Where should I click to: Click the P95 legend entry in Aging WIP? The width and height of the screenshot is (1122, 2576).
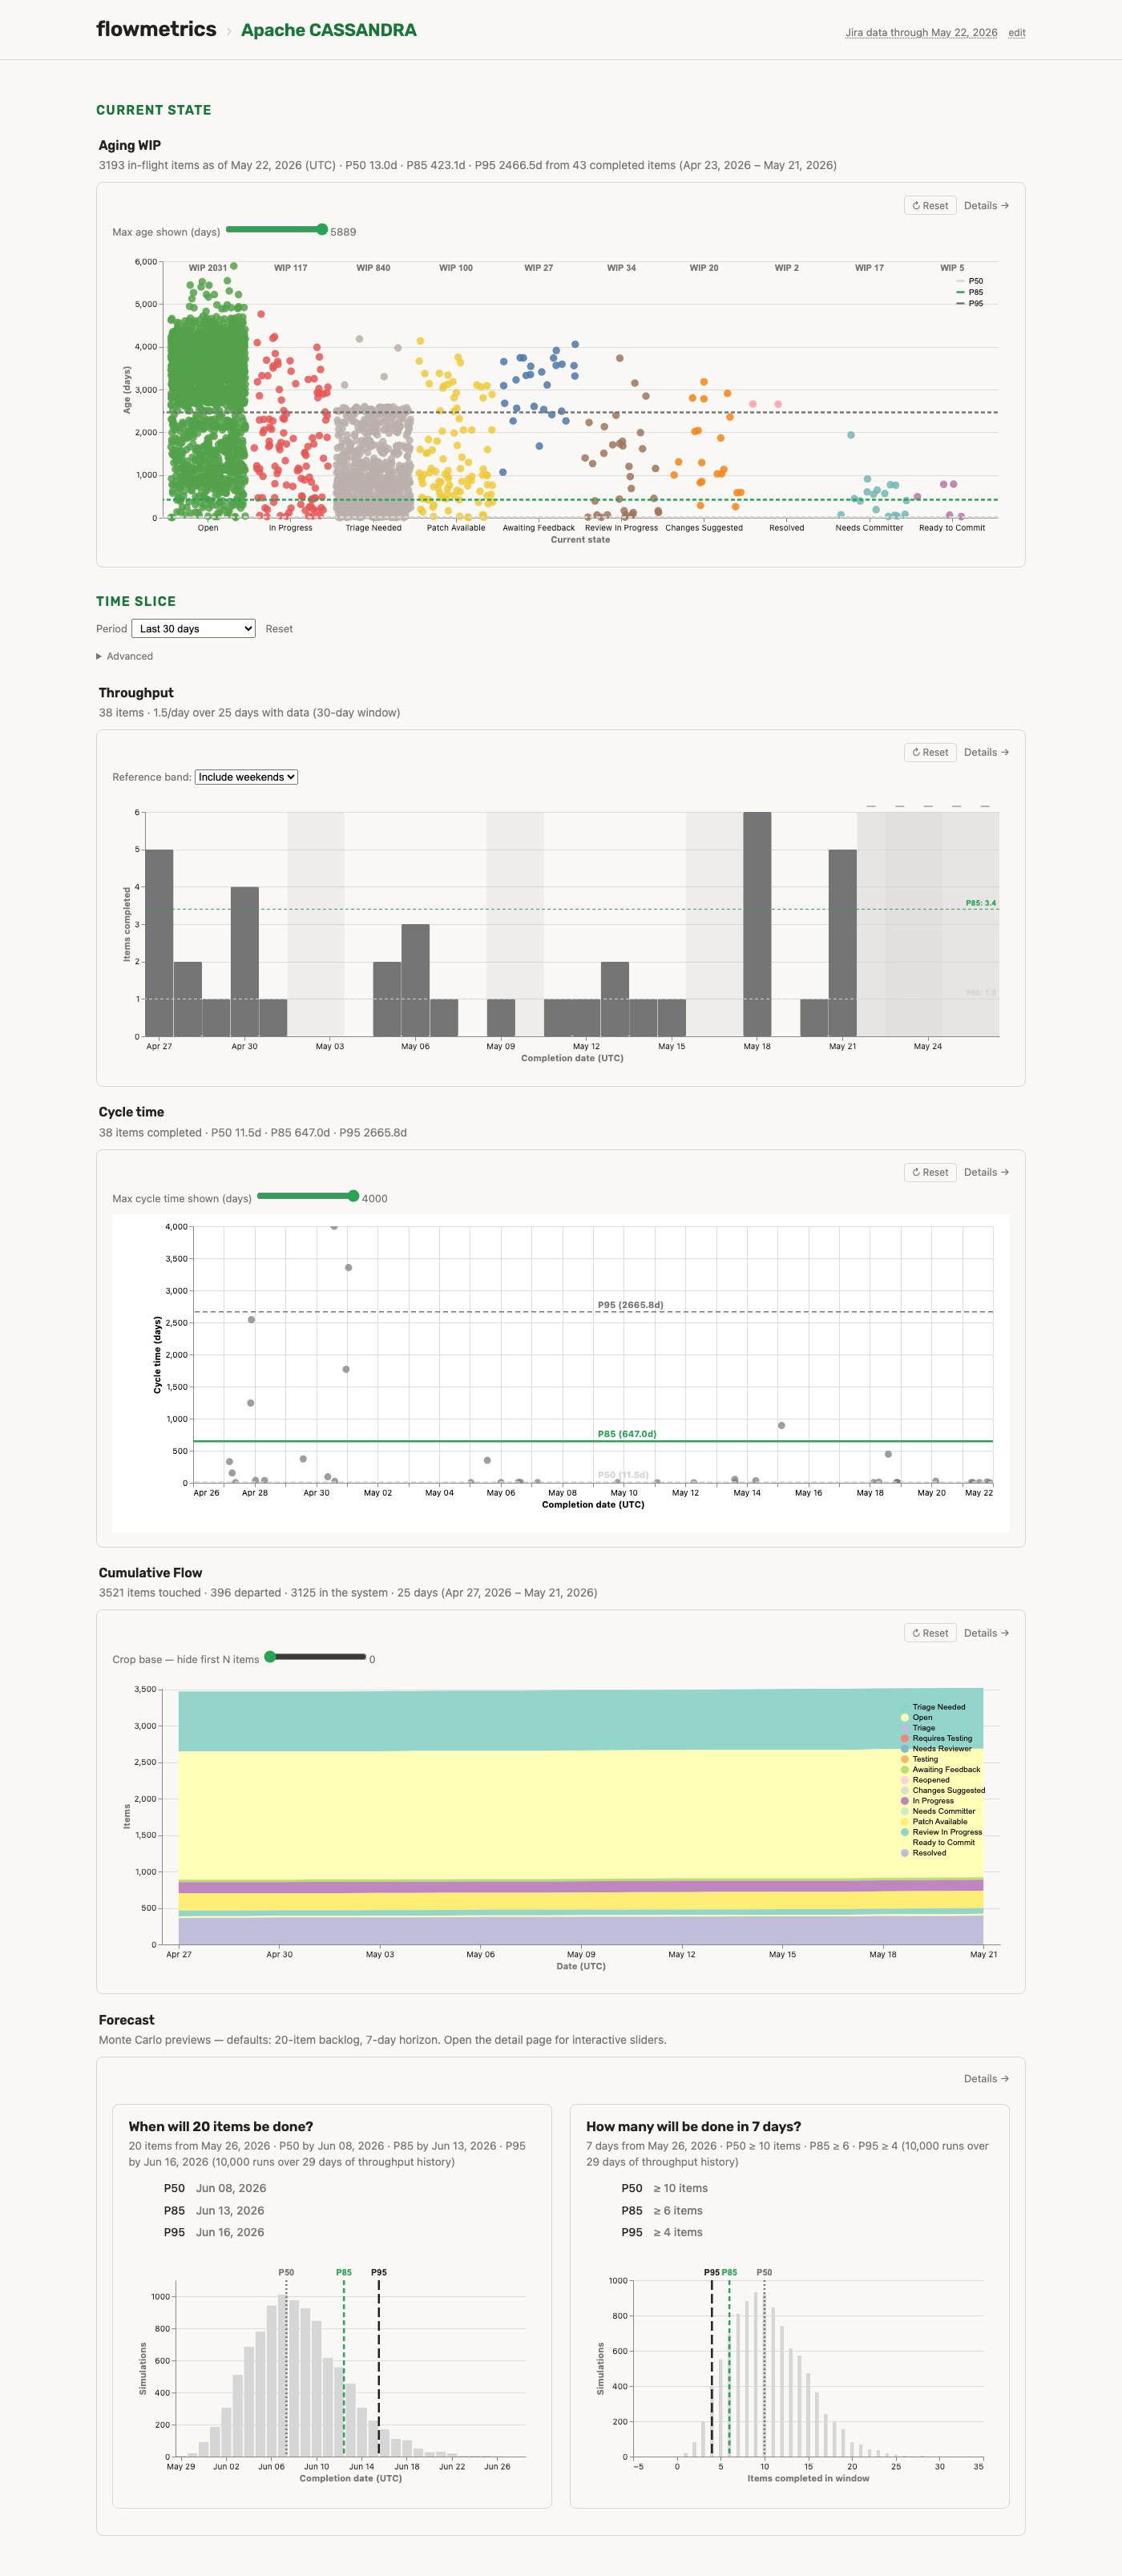[x=970, y=304]
